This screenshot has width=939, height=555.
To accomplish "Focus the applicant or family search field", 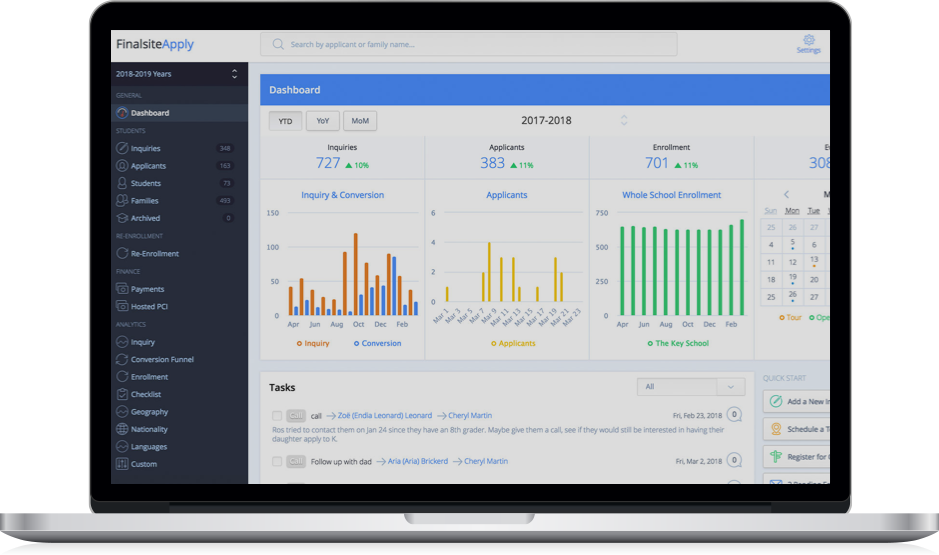I will [x=468, y=45].
